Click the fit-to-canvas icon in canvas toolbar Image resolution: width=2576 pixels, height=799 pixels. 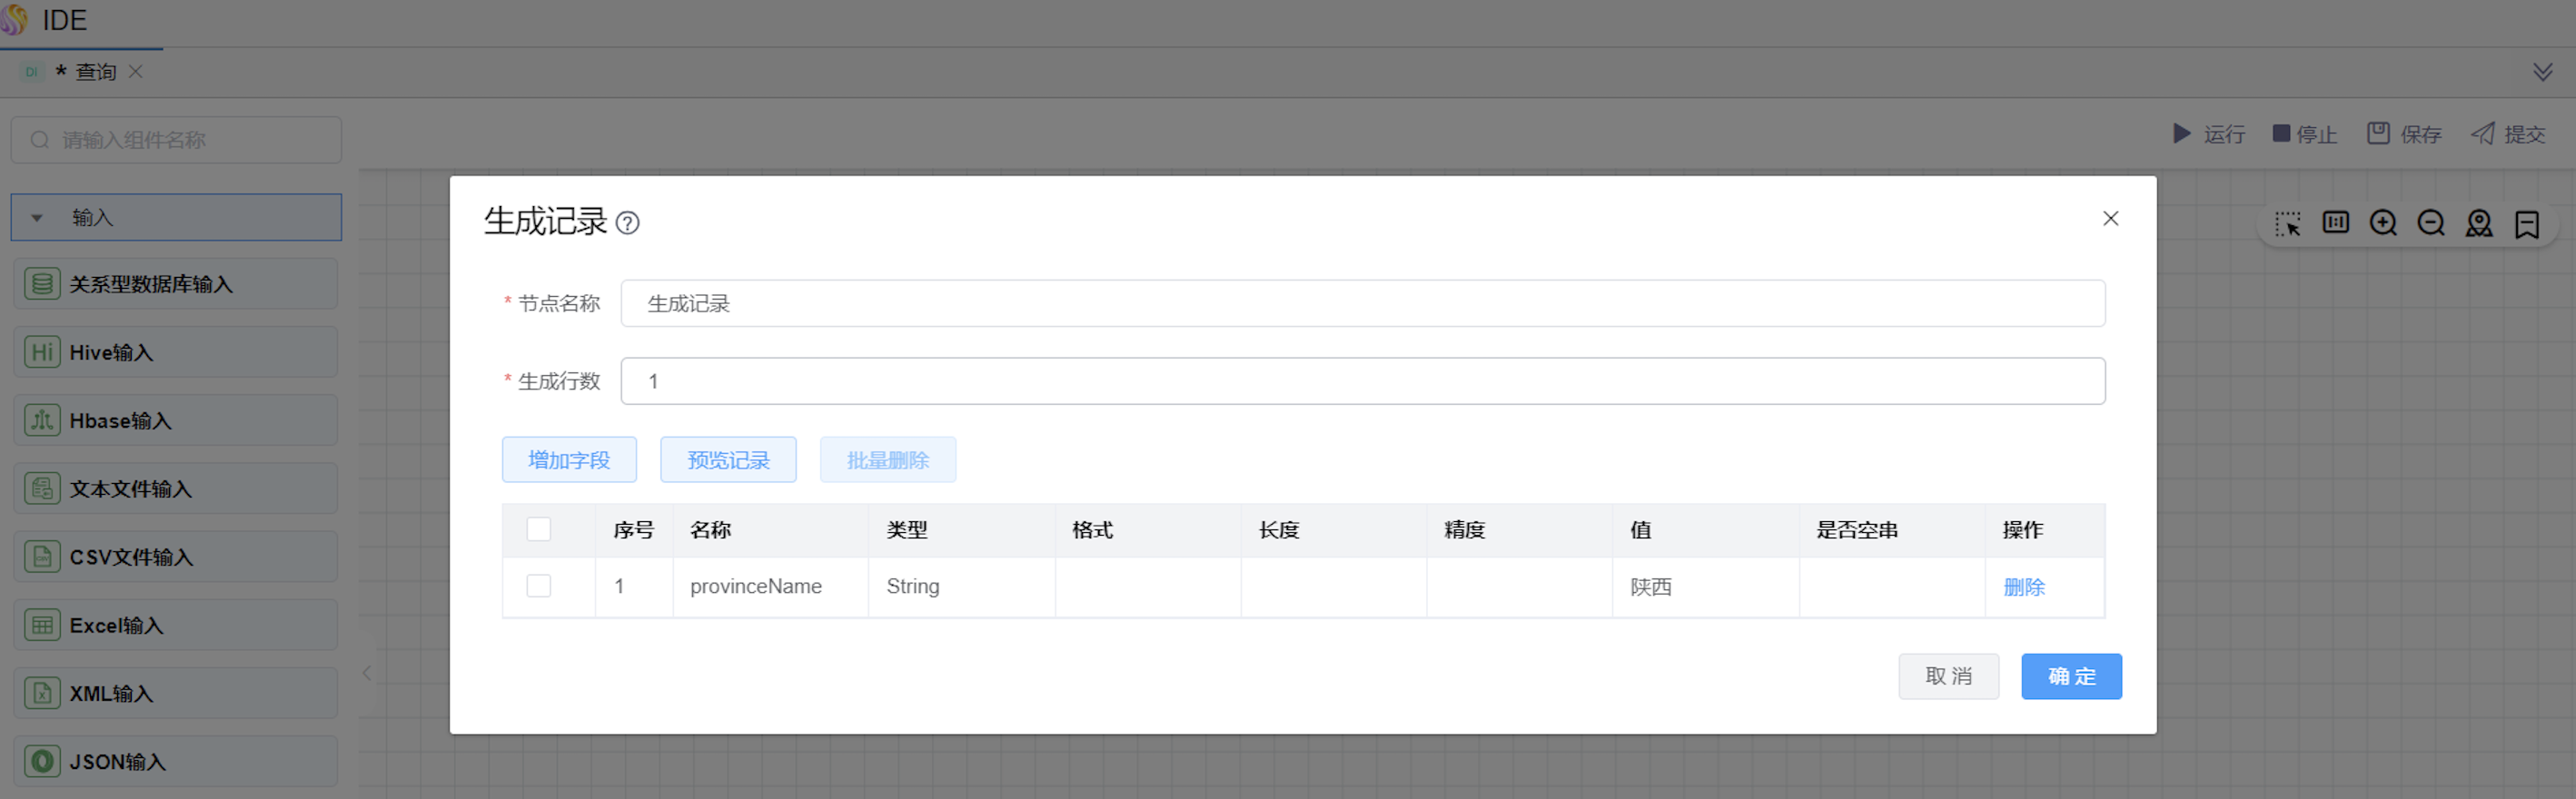pos(2335,222)
